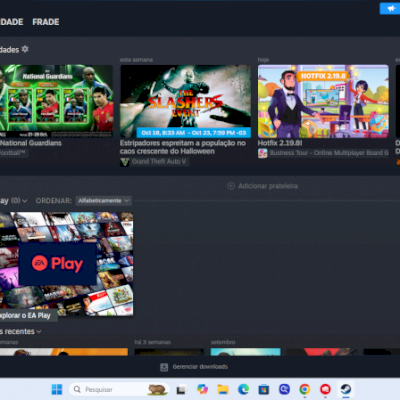The width and height of the screenshot is (400, 400).
Task: Open File Explorer from the taskbar
Action: coord(223,389)
